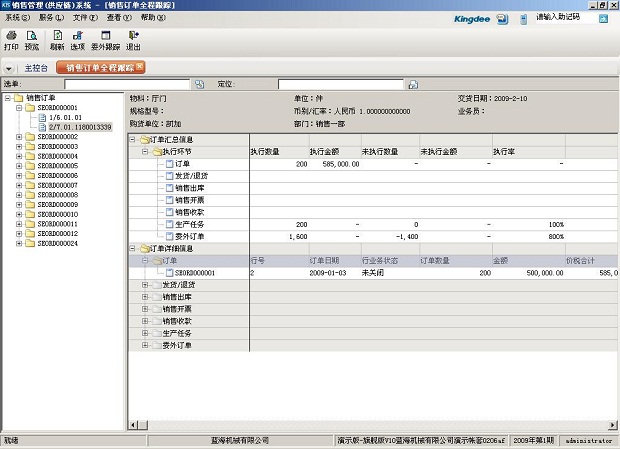
Task: Open the 系统(S) menu
Action: (17, 18)
